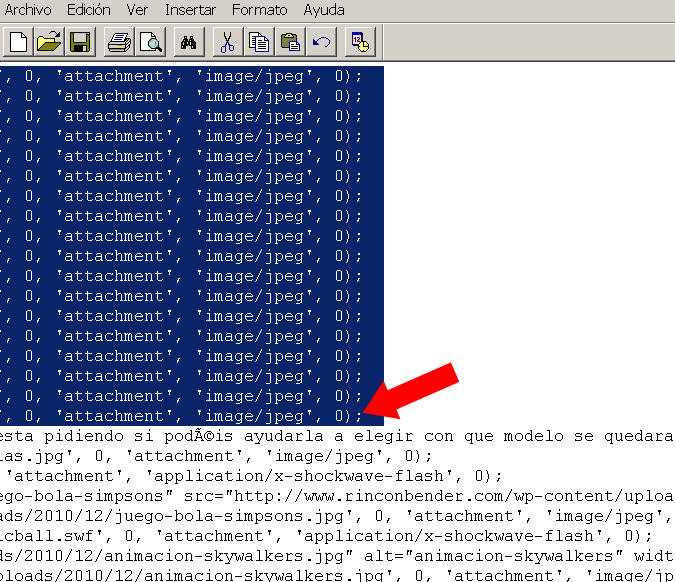
Task: Open the Formato menu
Action: click(x=259, y=10)
